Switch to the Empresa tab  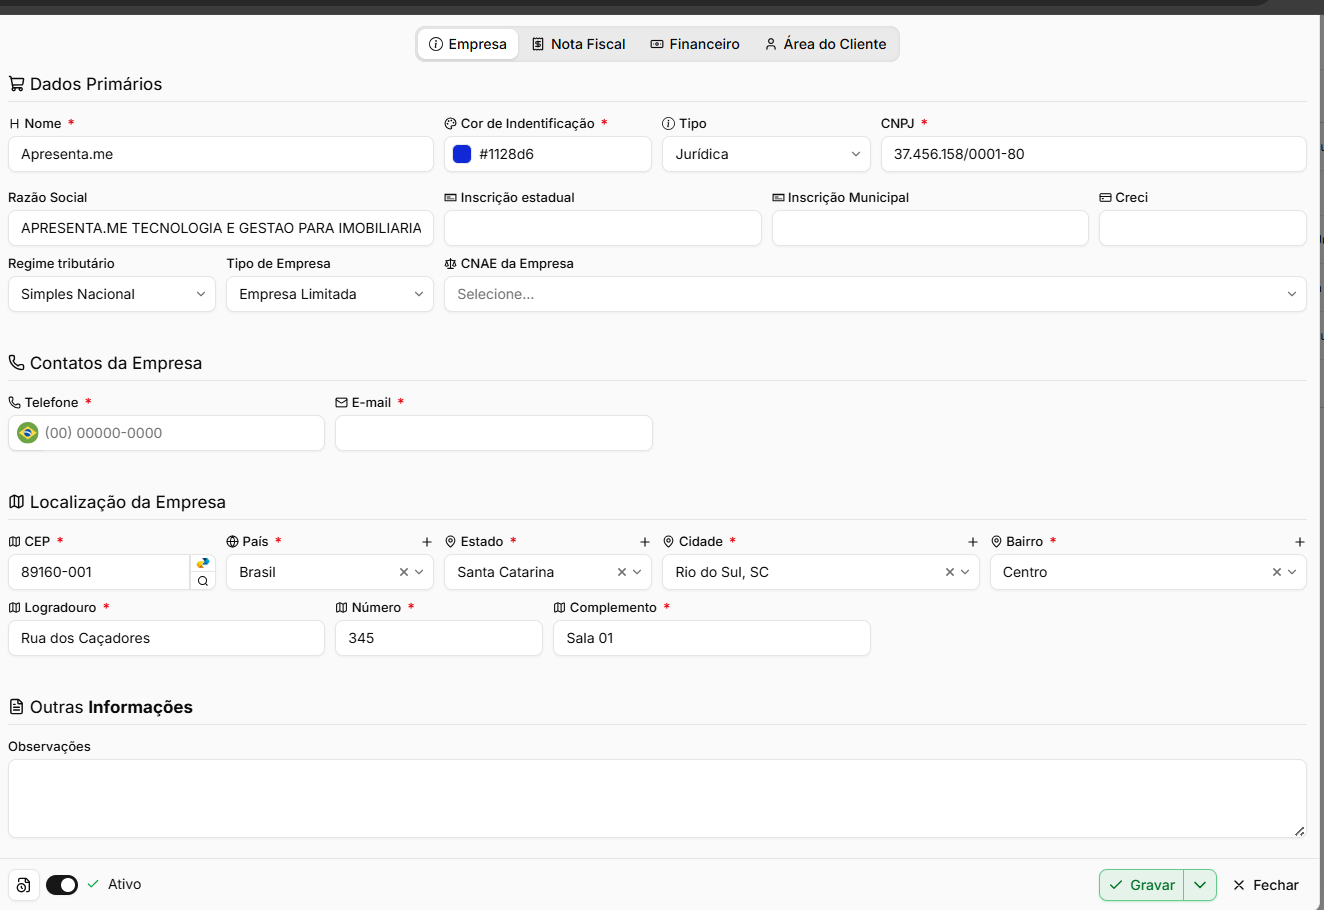coord(468,44)
